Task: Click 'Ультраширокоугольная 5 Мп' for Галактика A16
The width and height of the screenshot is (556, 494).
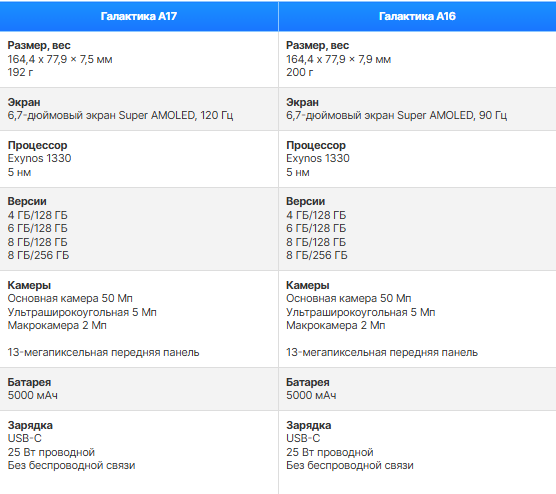Action: point(361,312)
